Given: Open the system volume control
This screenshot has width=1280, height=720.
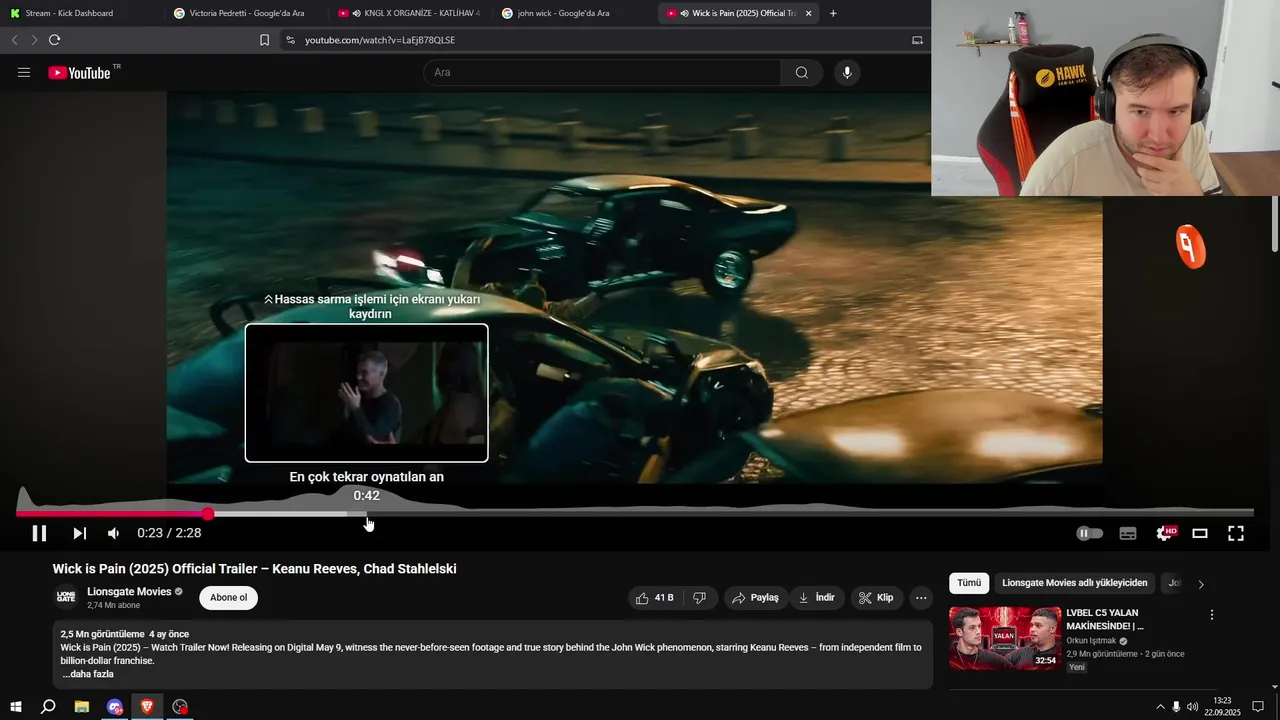Looking at the screenshot, I should 1192,707.
